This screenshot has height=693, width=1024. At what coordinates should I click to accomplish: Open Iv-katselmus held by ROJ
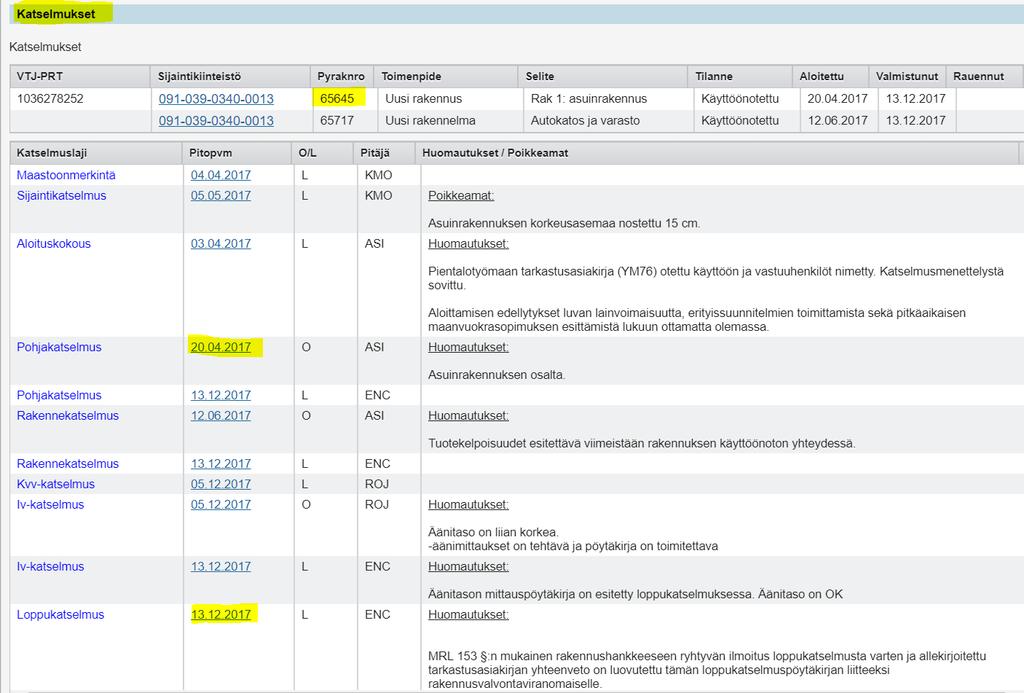(50, 504)
